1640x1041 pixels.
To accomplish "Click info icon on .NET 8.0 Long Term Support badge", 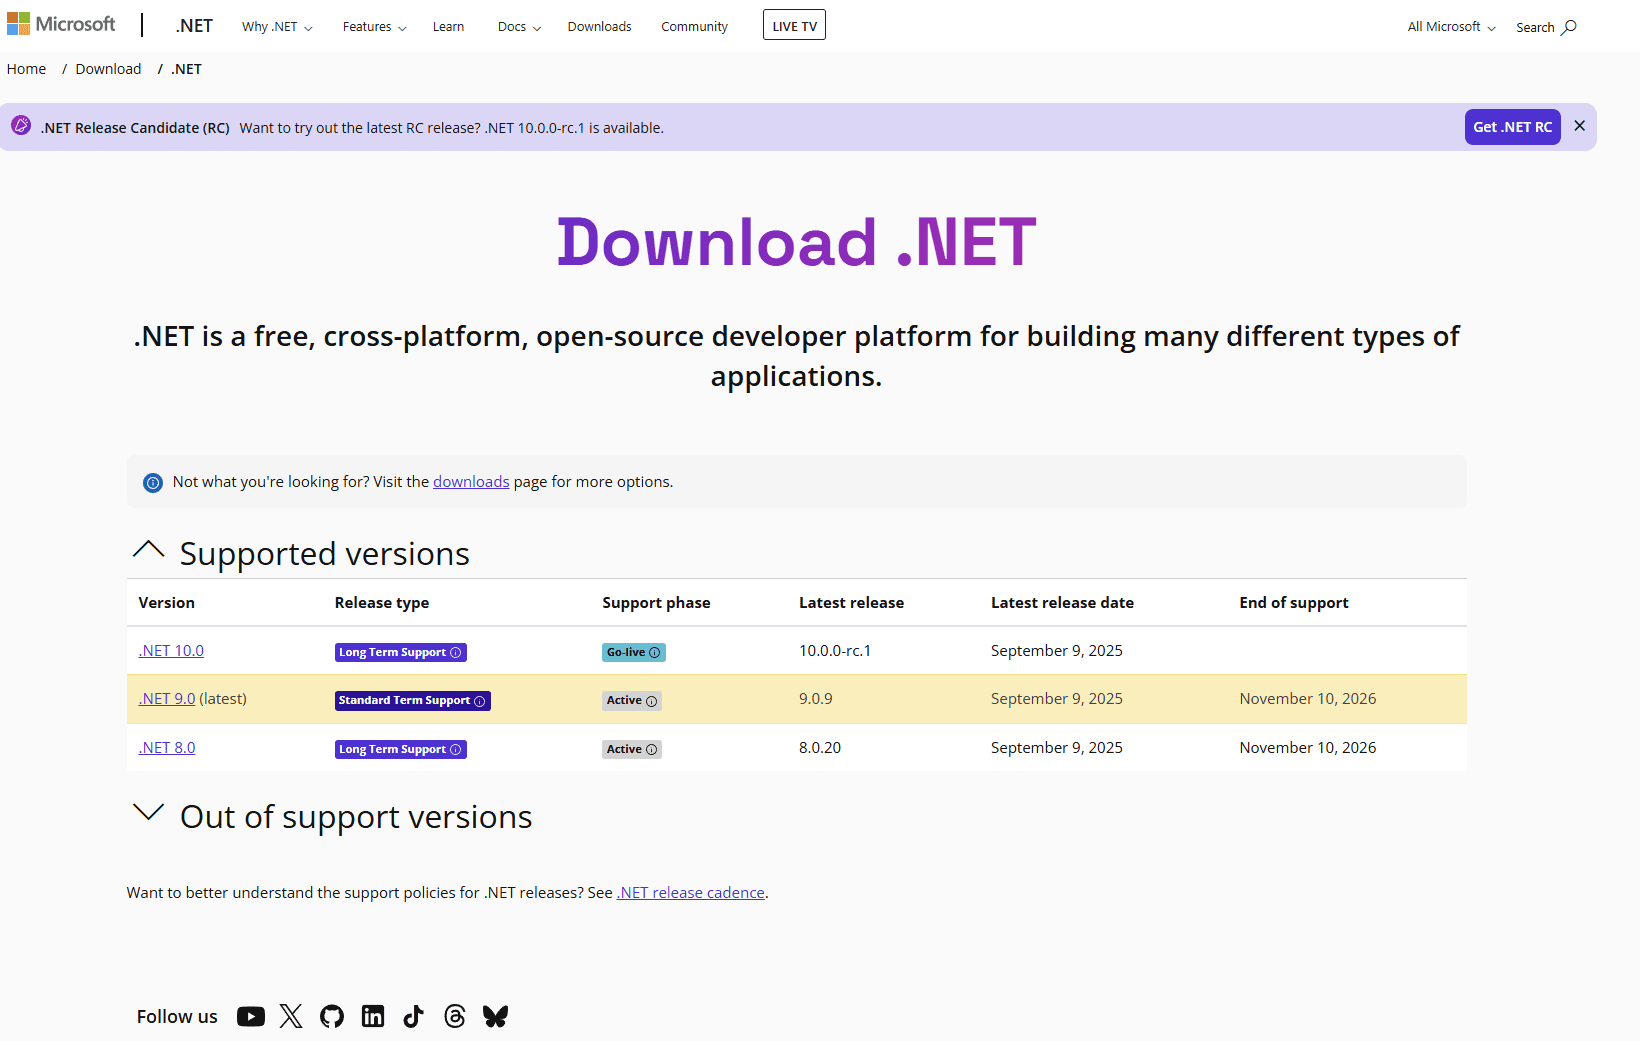I will click(456, 750).
